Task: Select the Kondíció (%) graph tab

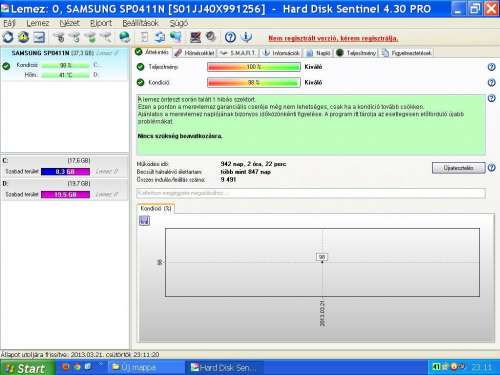Action: [156, 208]
